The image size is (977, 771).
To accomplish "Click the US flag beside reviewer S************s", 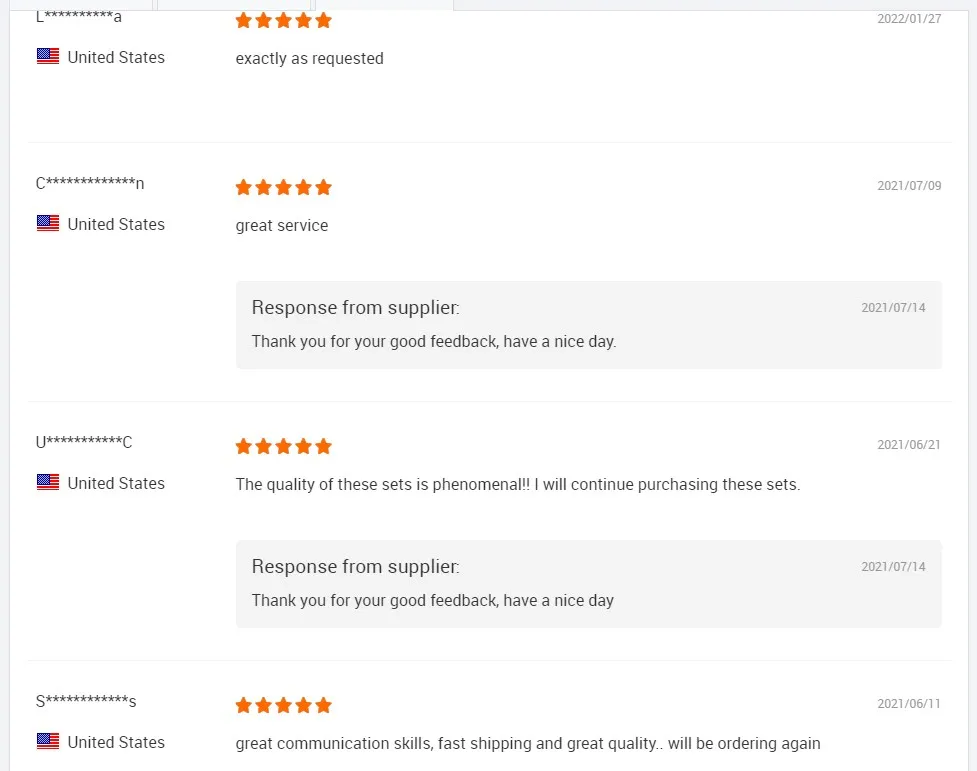I will (48, 742).
